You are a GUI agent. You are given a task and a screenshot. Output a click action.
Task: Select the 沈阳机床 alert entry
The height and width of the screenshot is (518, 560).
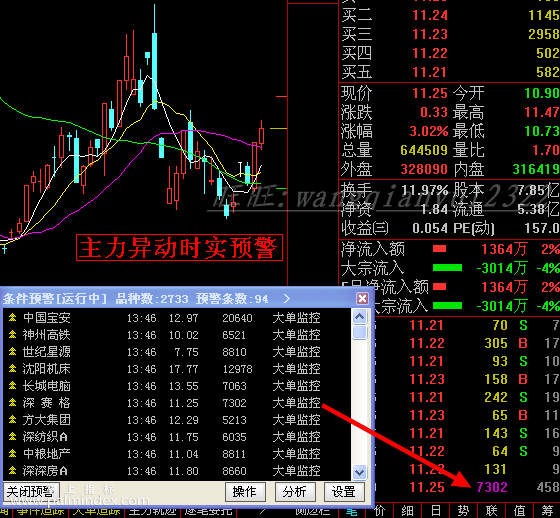pos(177,369)
